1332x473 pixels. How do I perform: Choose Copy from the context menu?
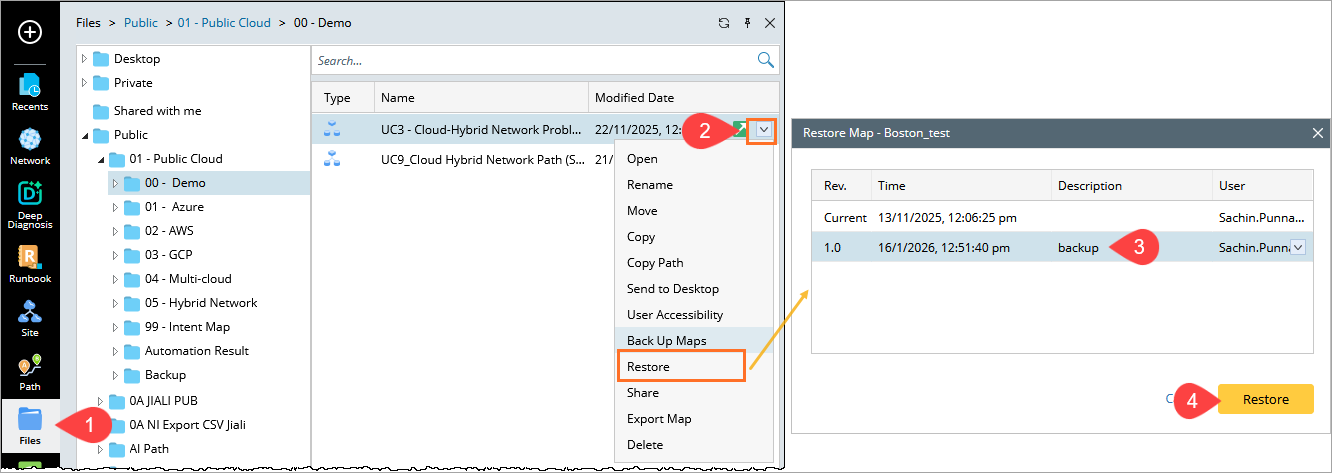[694, 237]
